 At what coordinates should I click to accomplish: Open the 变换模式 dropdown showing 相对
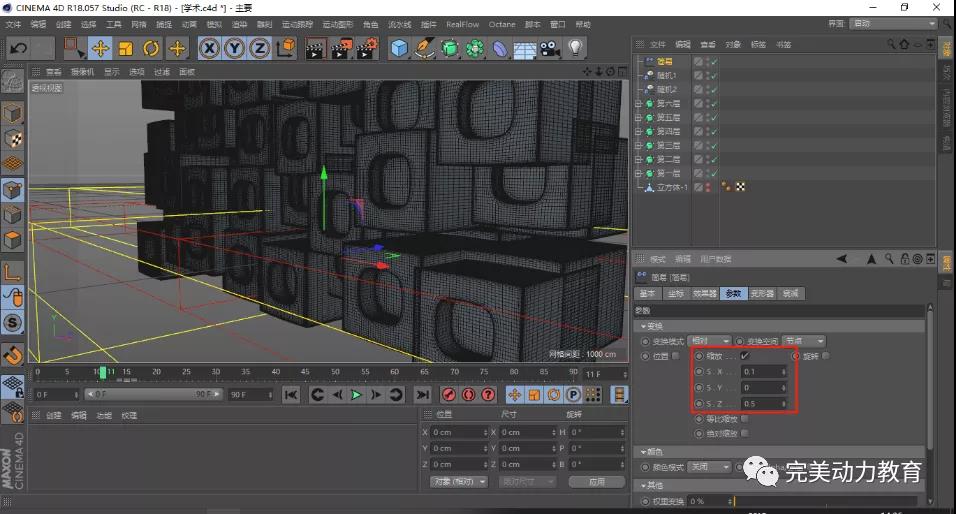(709, 341)
